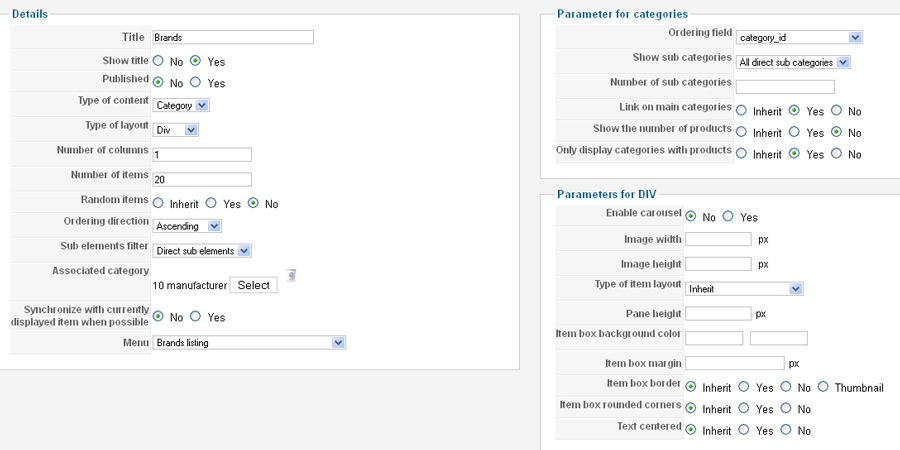Enable carousel by choosing Yes
Screen dimensions: 900x450
(728, 216)
